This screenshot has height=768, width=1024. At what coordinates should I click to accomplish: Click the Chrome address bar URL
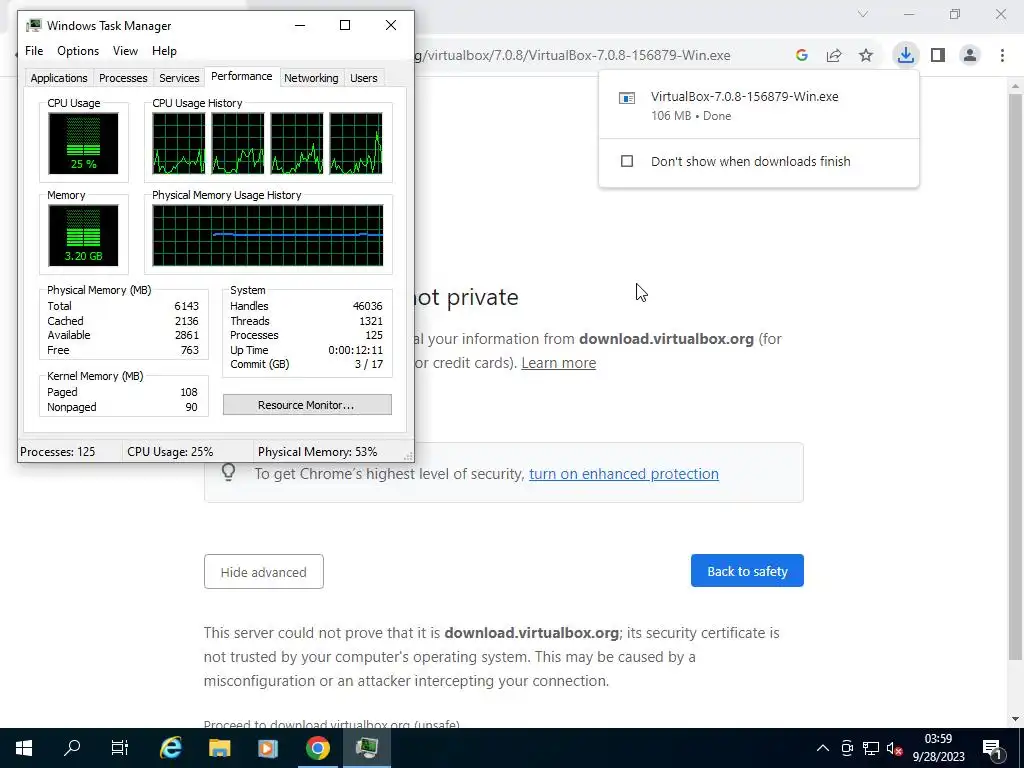pos(573,56)
